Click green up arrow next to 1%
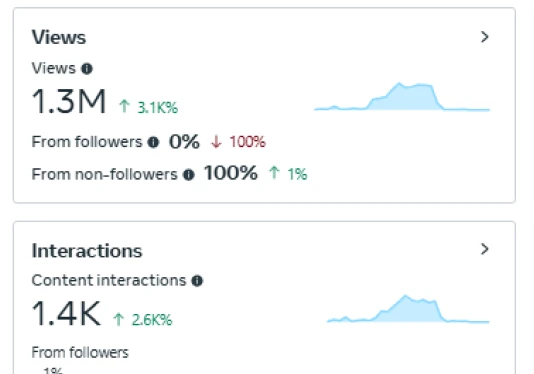Screen dimensions: 534x374 coord(274,173)
